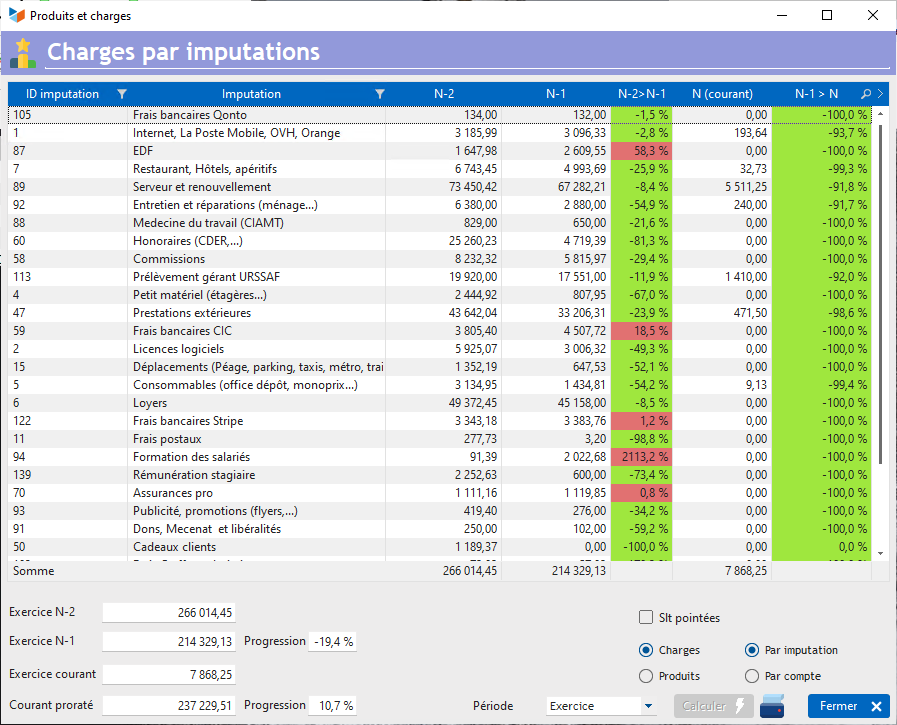Sort by the N-2 column header
Image resolution: width=897 pixels, height=725 pixels.
444,94
